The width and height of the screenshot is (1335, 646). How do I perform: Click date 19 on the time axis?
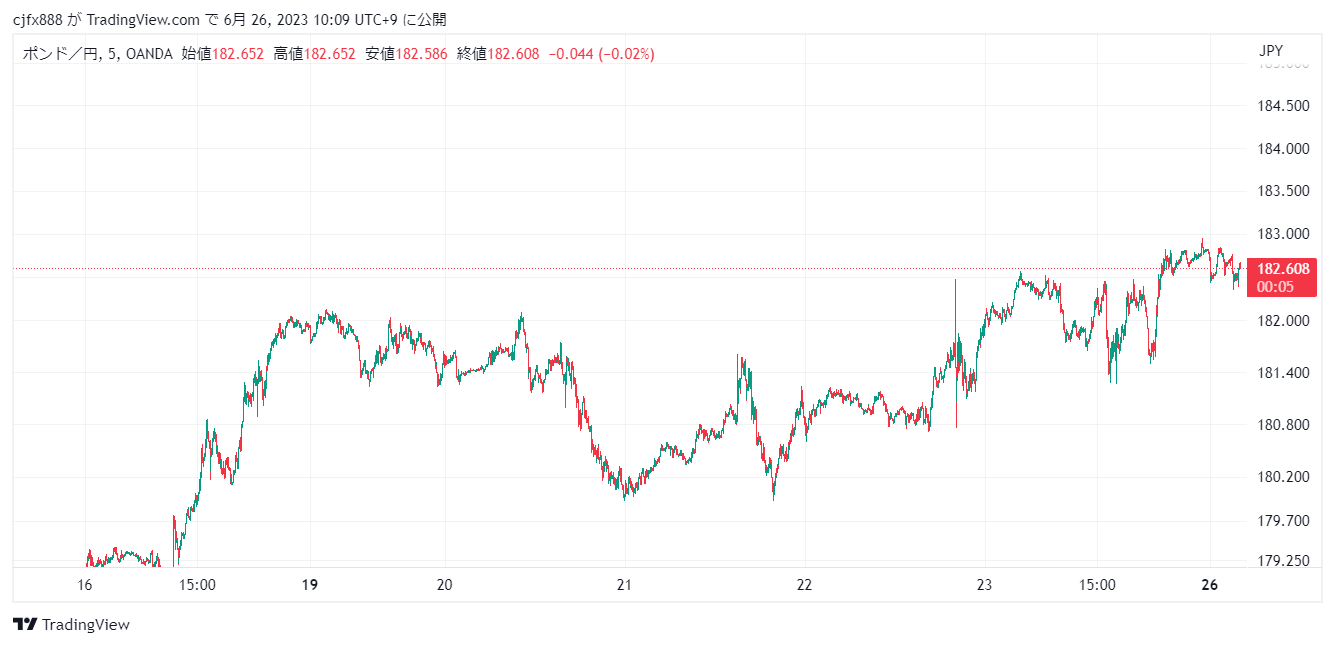pyautogui.click(x=310, y=584)
